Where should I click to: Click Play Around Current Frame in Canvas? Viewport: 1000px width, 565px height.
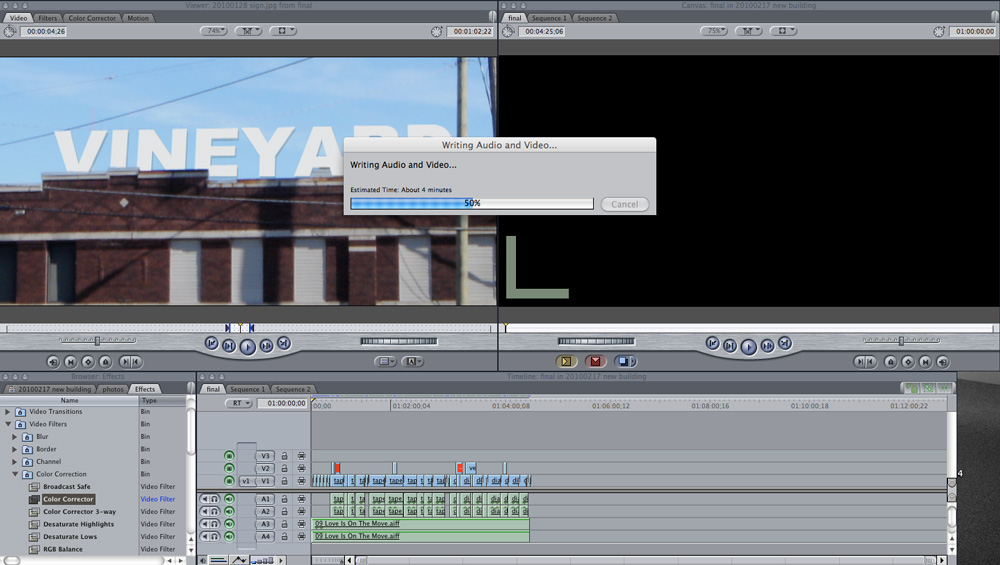point(767,346)
